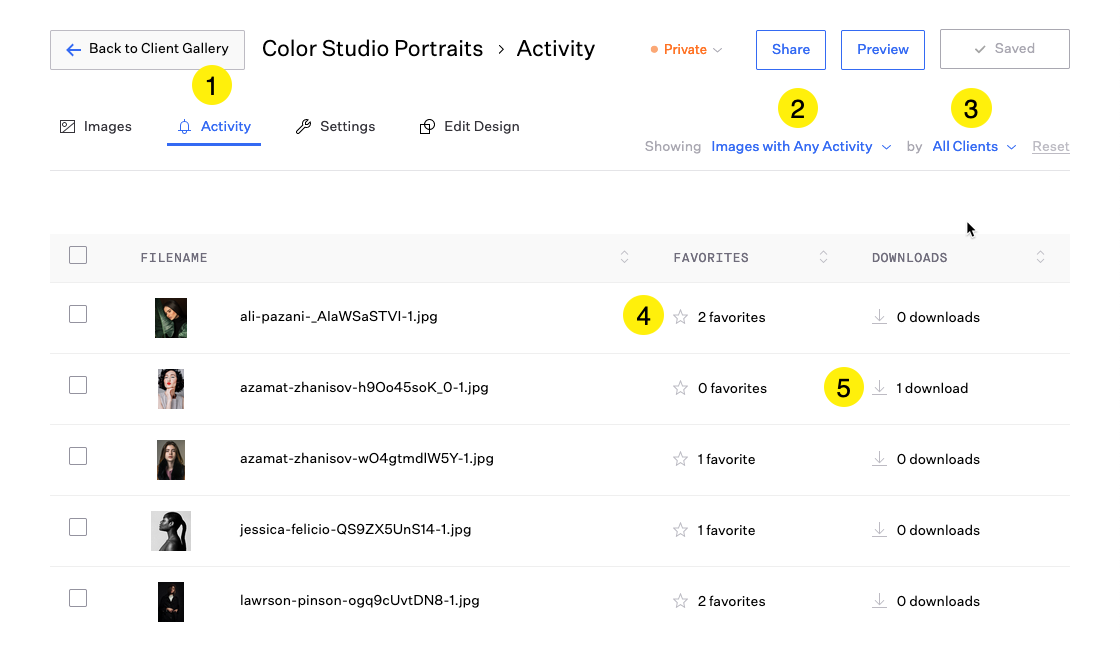The image size is (1120, 650).
Task: Click Back to Client Gallery button
Action: pyautogui.click(x=147, y=49)
